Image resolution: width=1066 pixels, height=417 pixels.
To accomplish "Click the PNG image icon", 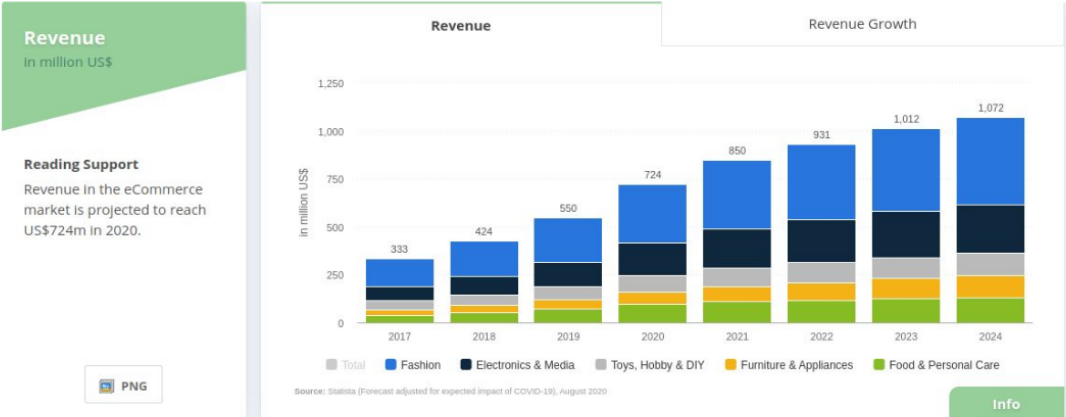I will [x=107, y=386].
